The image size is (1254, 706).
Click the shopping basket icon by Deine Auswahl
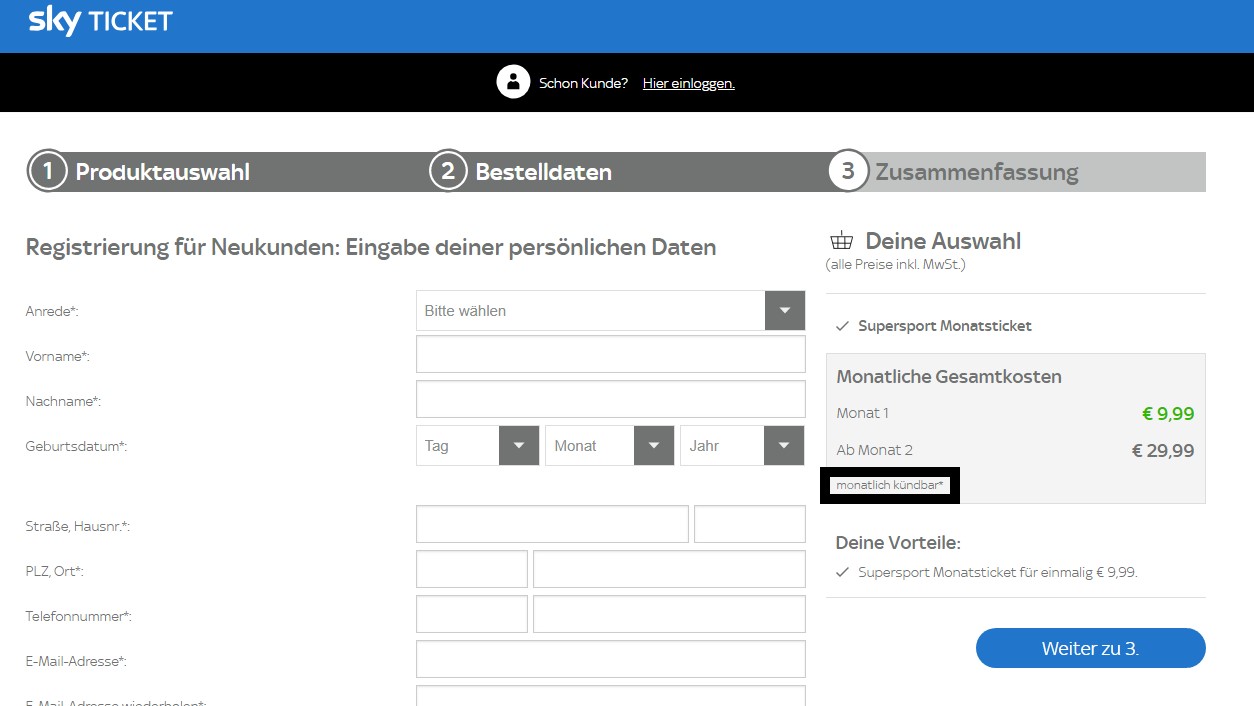tap(842, 241)
